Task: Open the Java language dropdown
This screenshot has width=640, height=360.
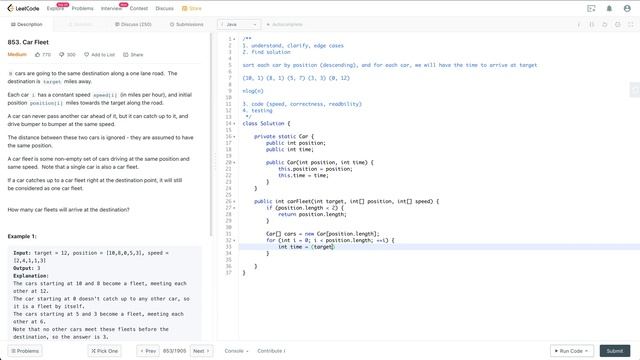Action: [x=239, y=24]
